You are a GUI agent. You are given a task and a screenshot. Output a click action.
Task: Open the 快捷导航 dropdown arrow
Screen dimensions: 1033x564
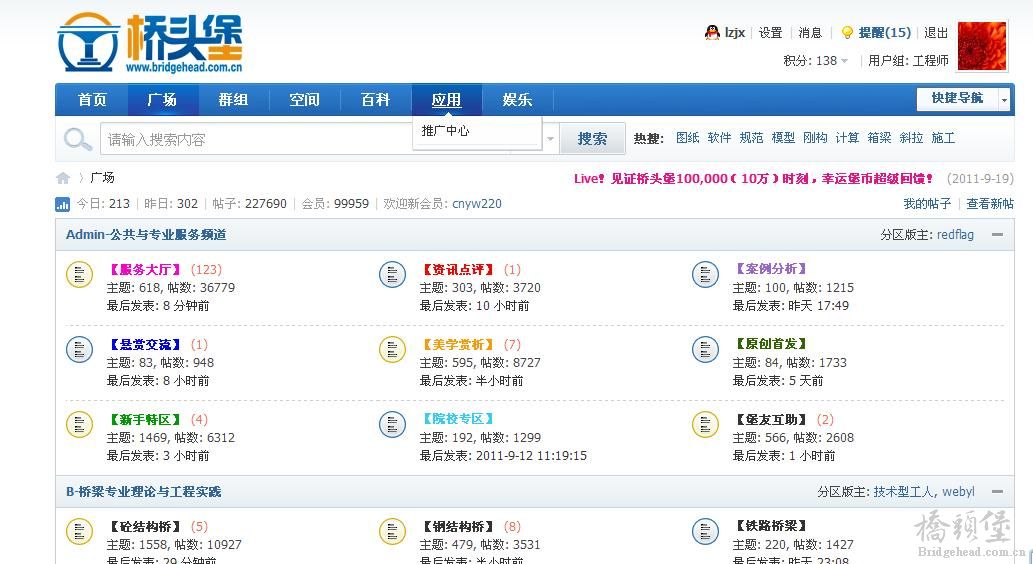(x=1004, y=99)
